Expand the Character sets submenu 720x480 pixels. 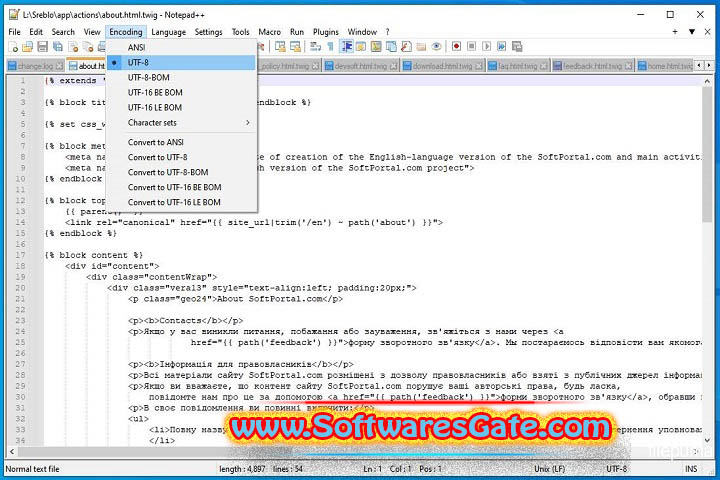181,123
